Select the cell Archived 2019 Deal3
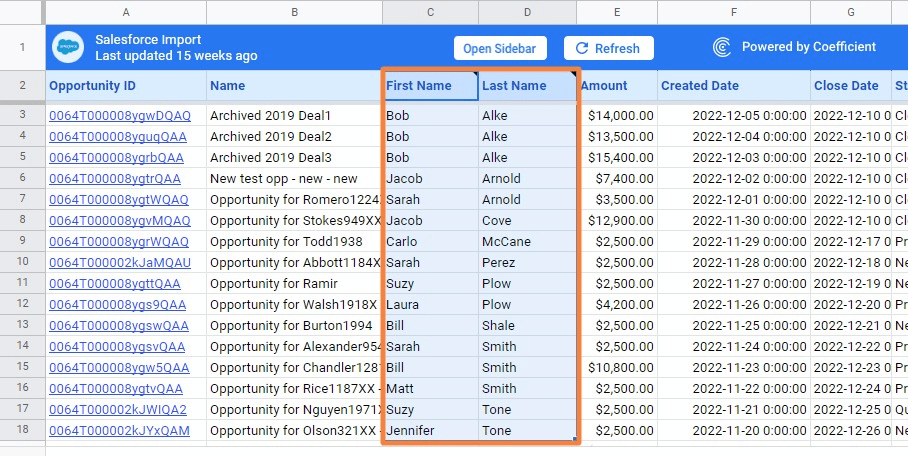 [294, 157]
